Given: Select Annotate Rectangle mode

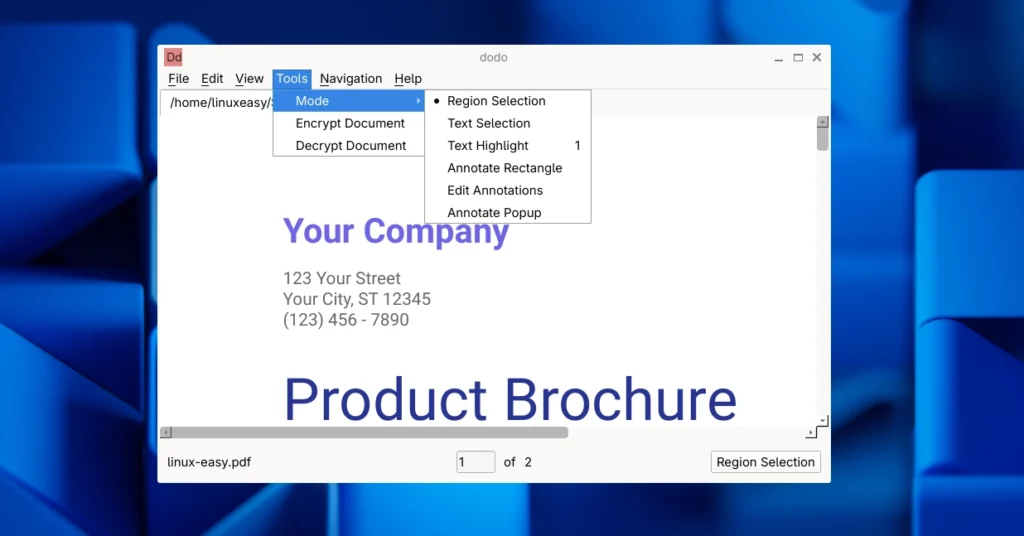Looking at the screenshot, I should tap(504, 168).
